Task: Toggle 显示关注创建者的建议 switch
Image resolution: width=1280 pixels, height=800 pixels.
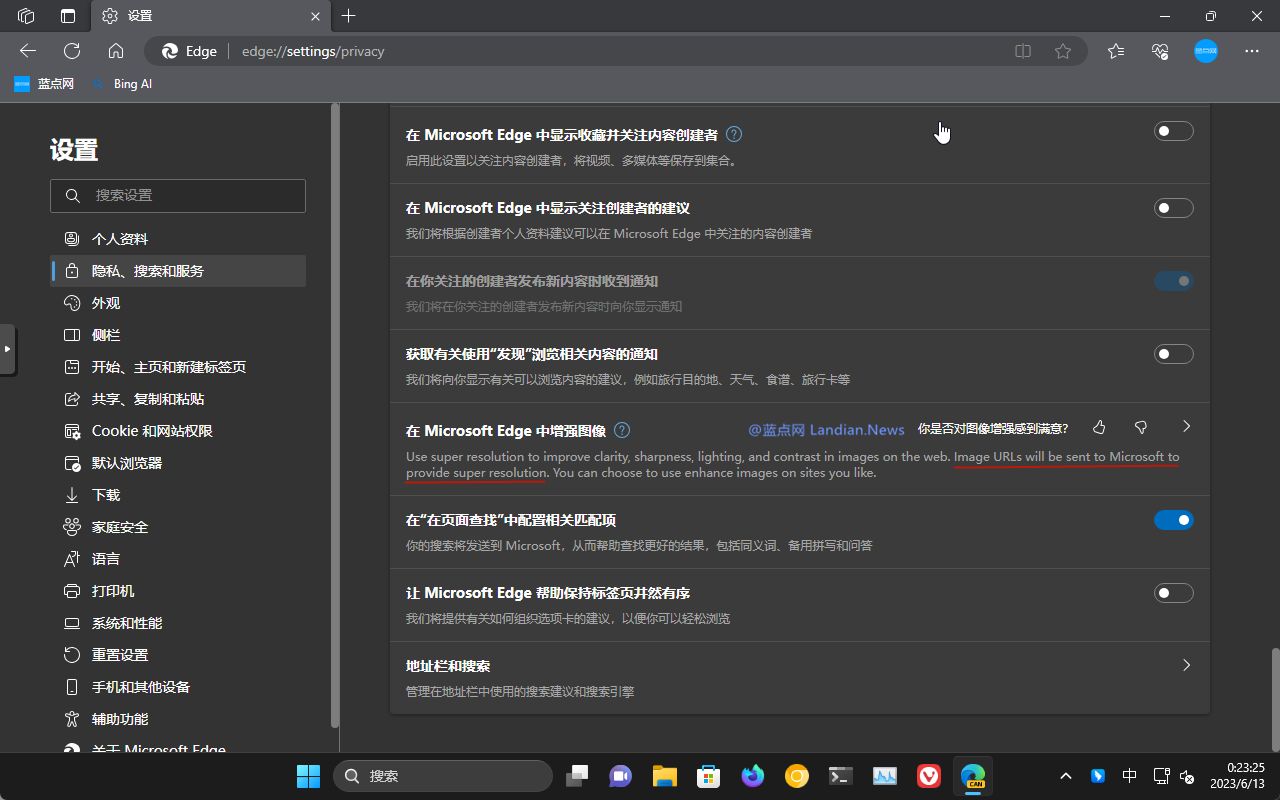Action: (x=1174, y=208)
